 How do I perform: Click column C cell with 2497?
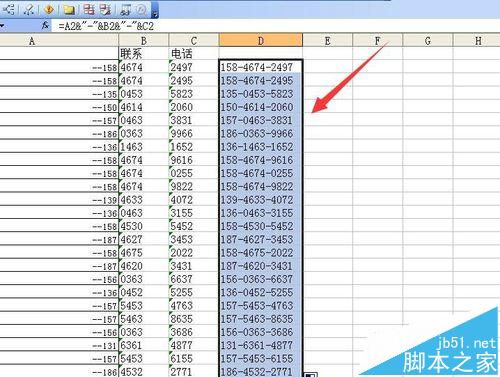[x=194, y=67]
